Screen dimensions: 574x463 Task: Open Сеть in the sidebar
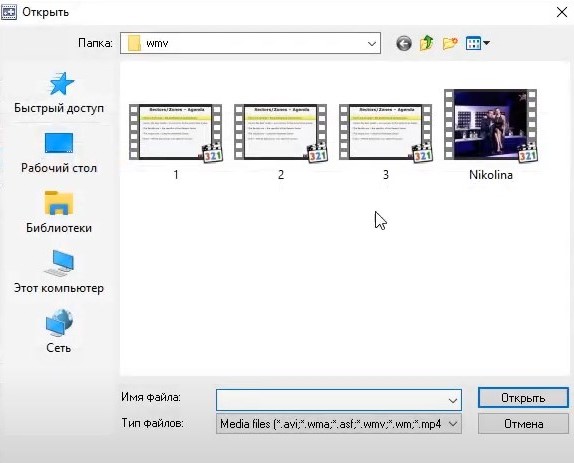point(59,332)
